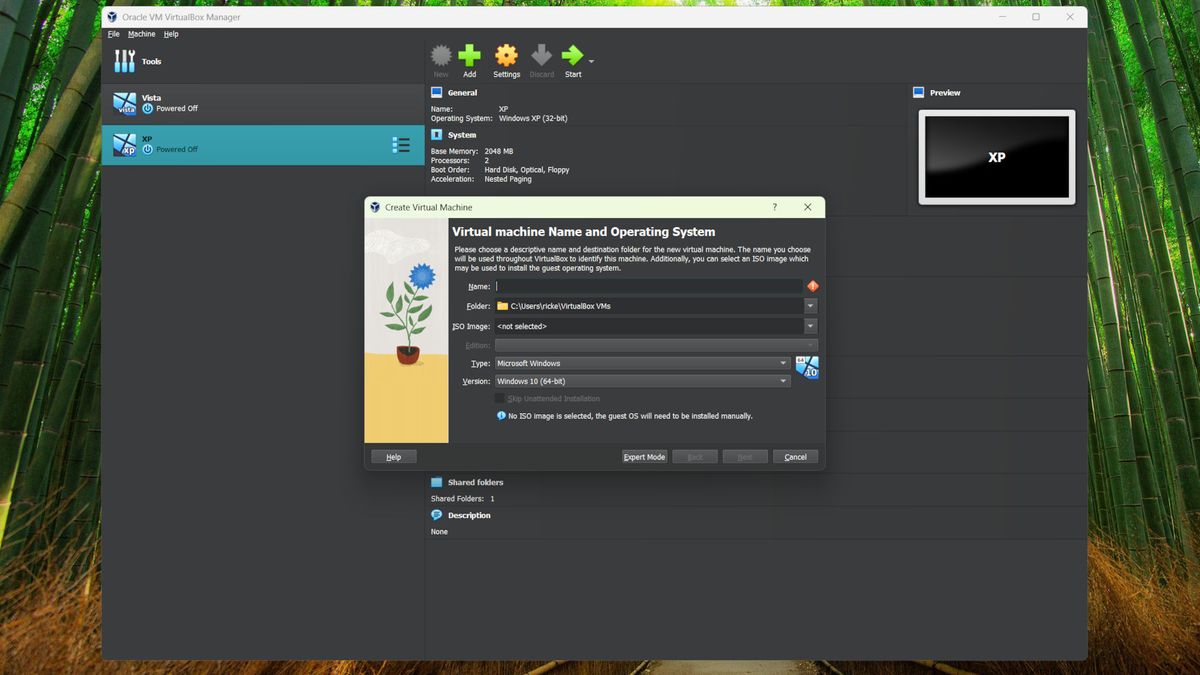Open the ISO Image selector dropdown
Image resolution: width=1200 pixels, height=675 pixels.
tap(810, 325)
